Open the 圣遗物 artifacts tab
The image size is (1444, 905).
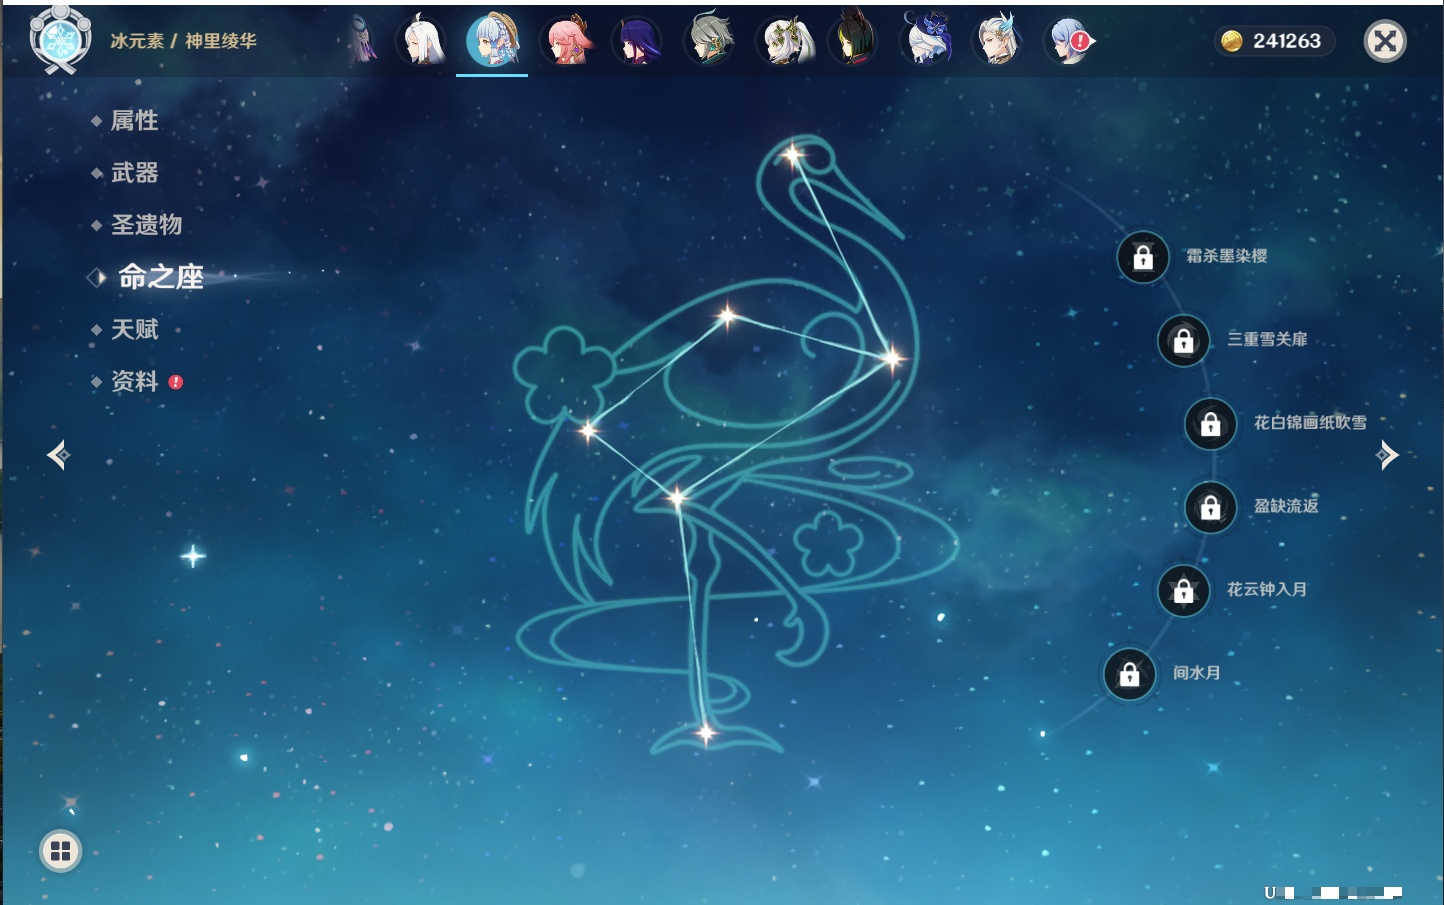146,225
